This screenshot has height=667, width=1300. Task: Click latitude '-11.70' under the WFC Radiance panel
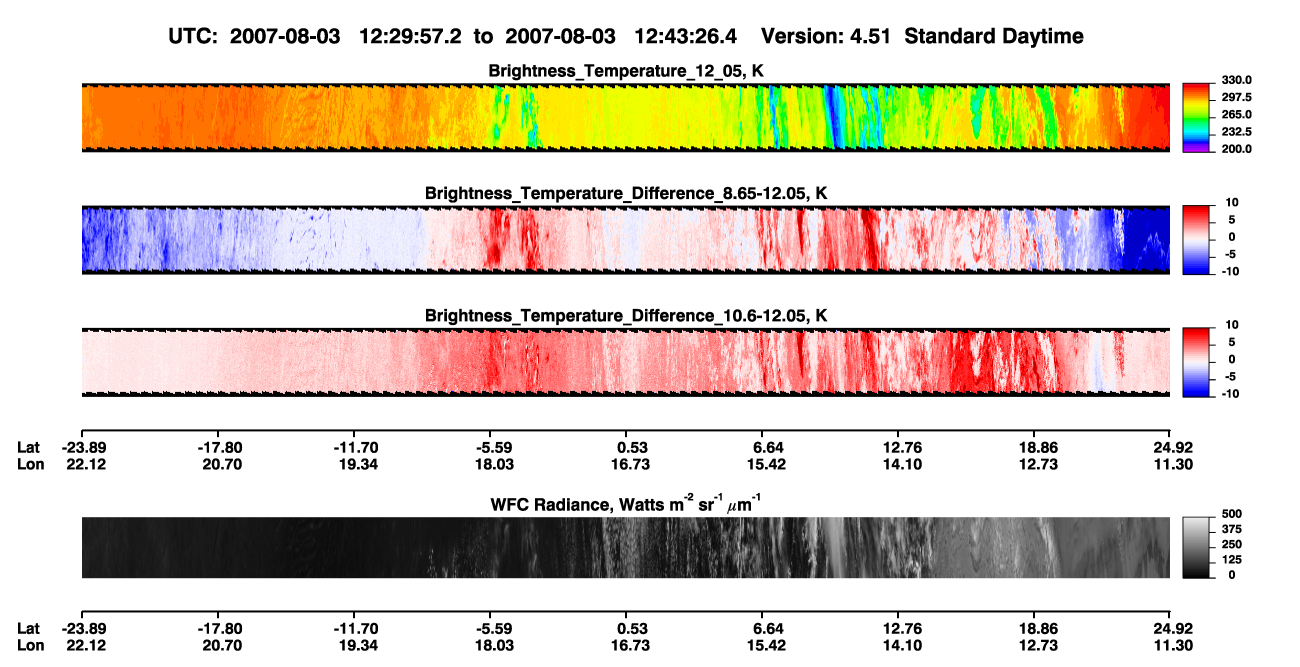[x=356, y=629]
